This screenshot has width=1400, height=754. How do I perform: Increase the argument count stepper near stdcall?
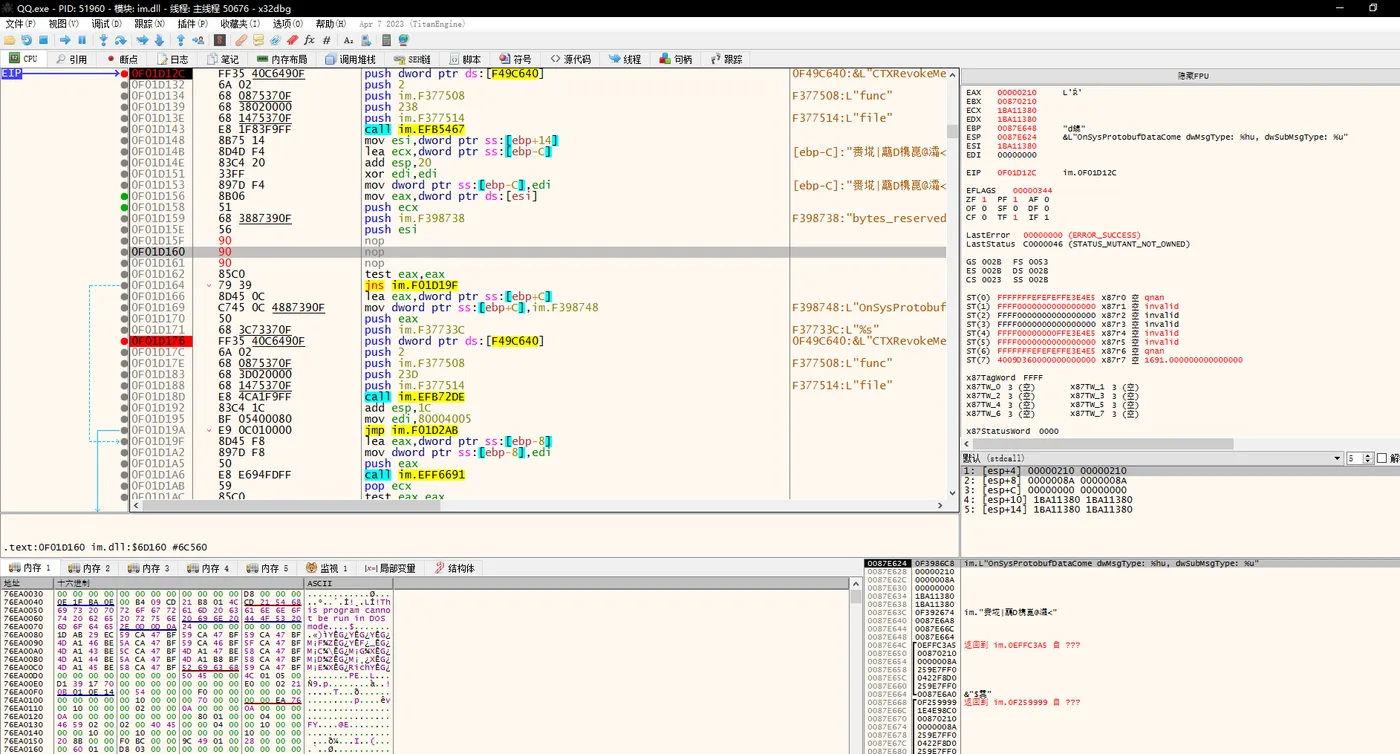[x=1367, y=455]
